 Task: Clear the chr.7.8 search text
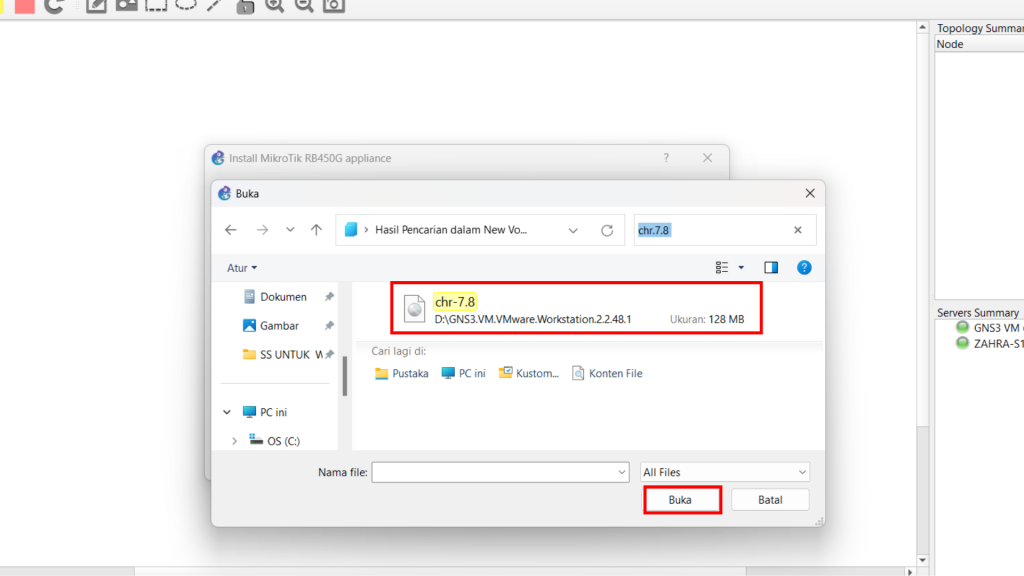click(x=797, y=230)
